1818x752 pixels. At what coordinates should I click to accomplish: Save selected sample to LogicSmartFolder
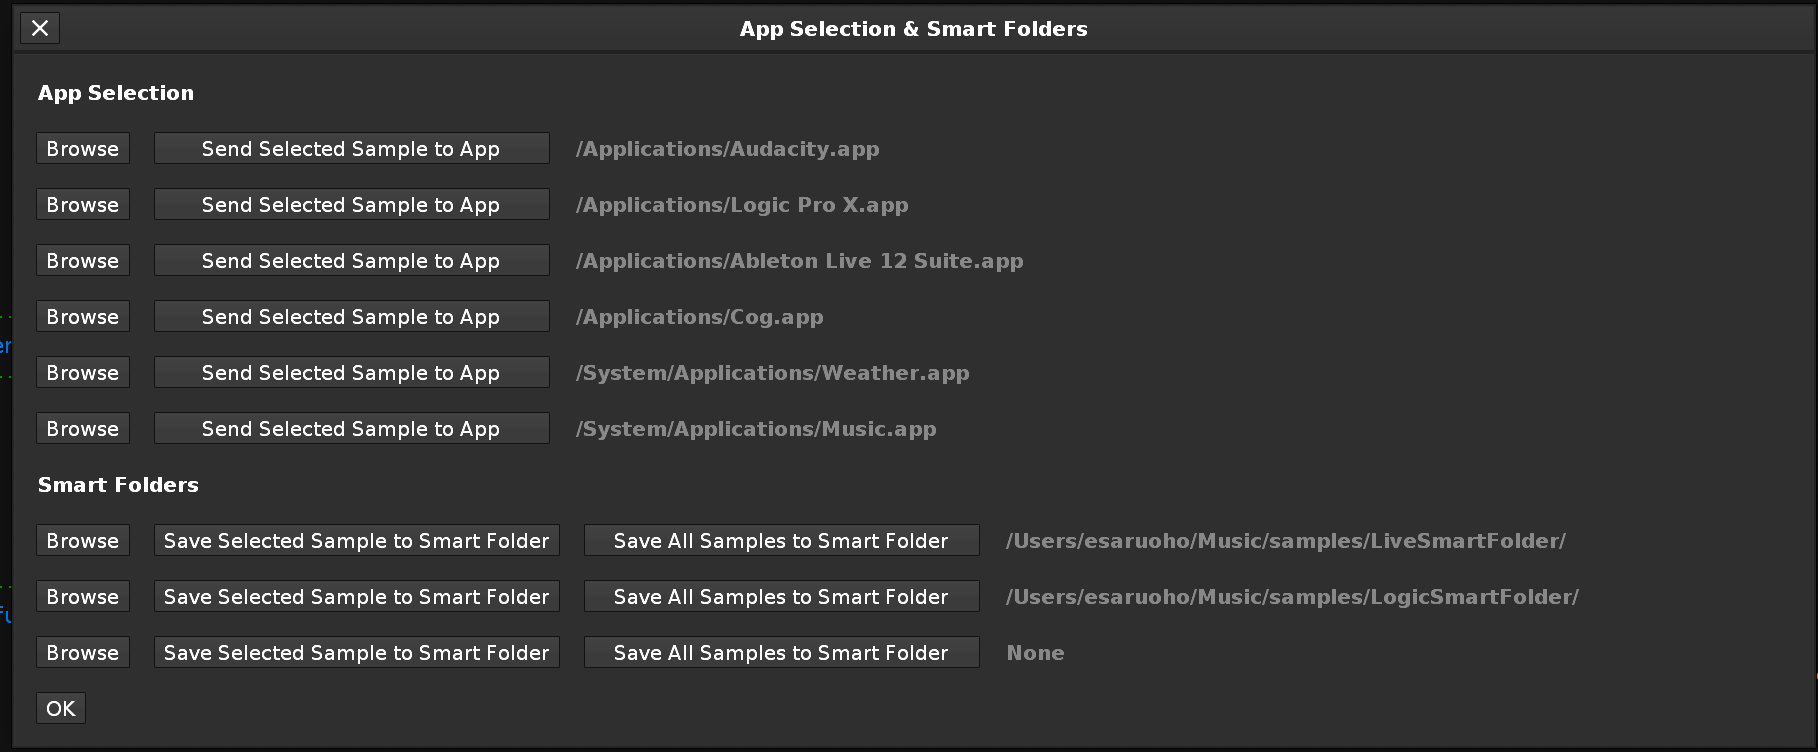[x=356, y=597]
